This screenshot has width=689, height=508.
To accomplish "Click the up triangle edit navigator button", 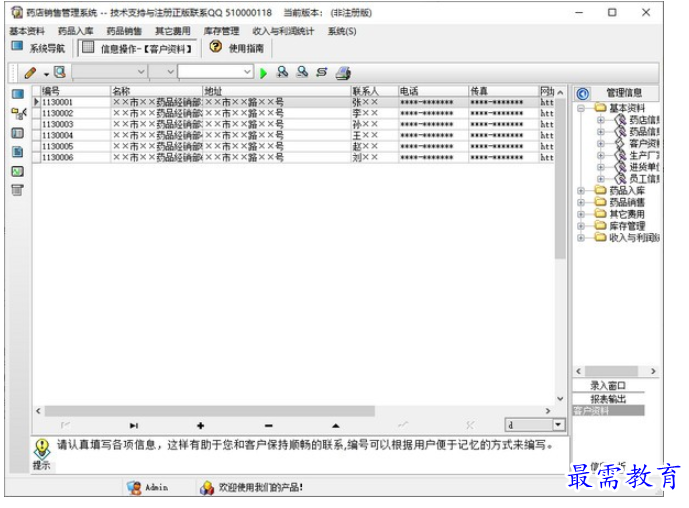I will [336, 425].
